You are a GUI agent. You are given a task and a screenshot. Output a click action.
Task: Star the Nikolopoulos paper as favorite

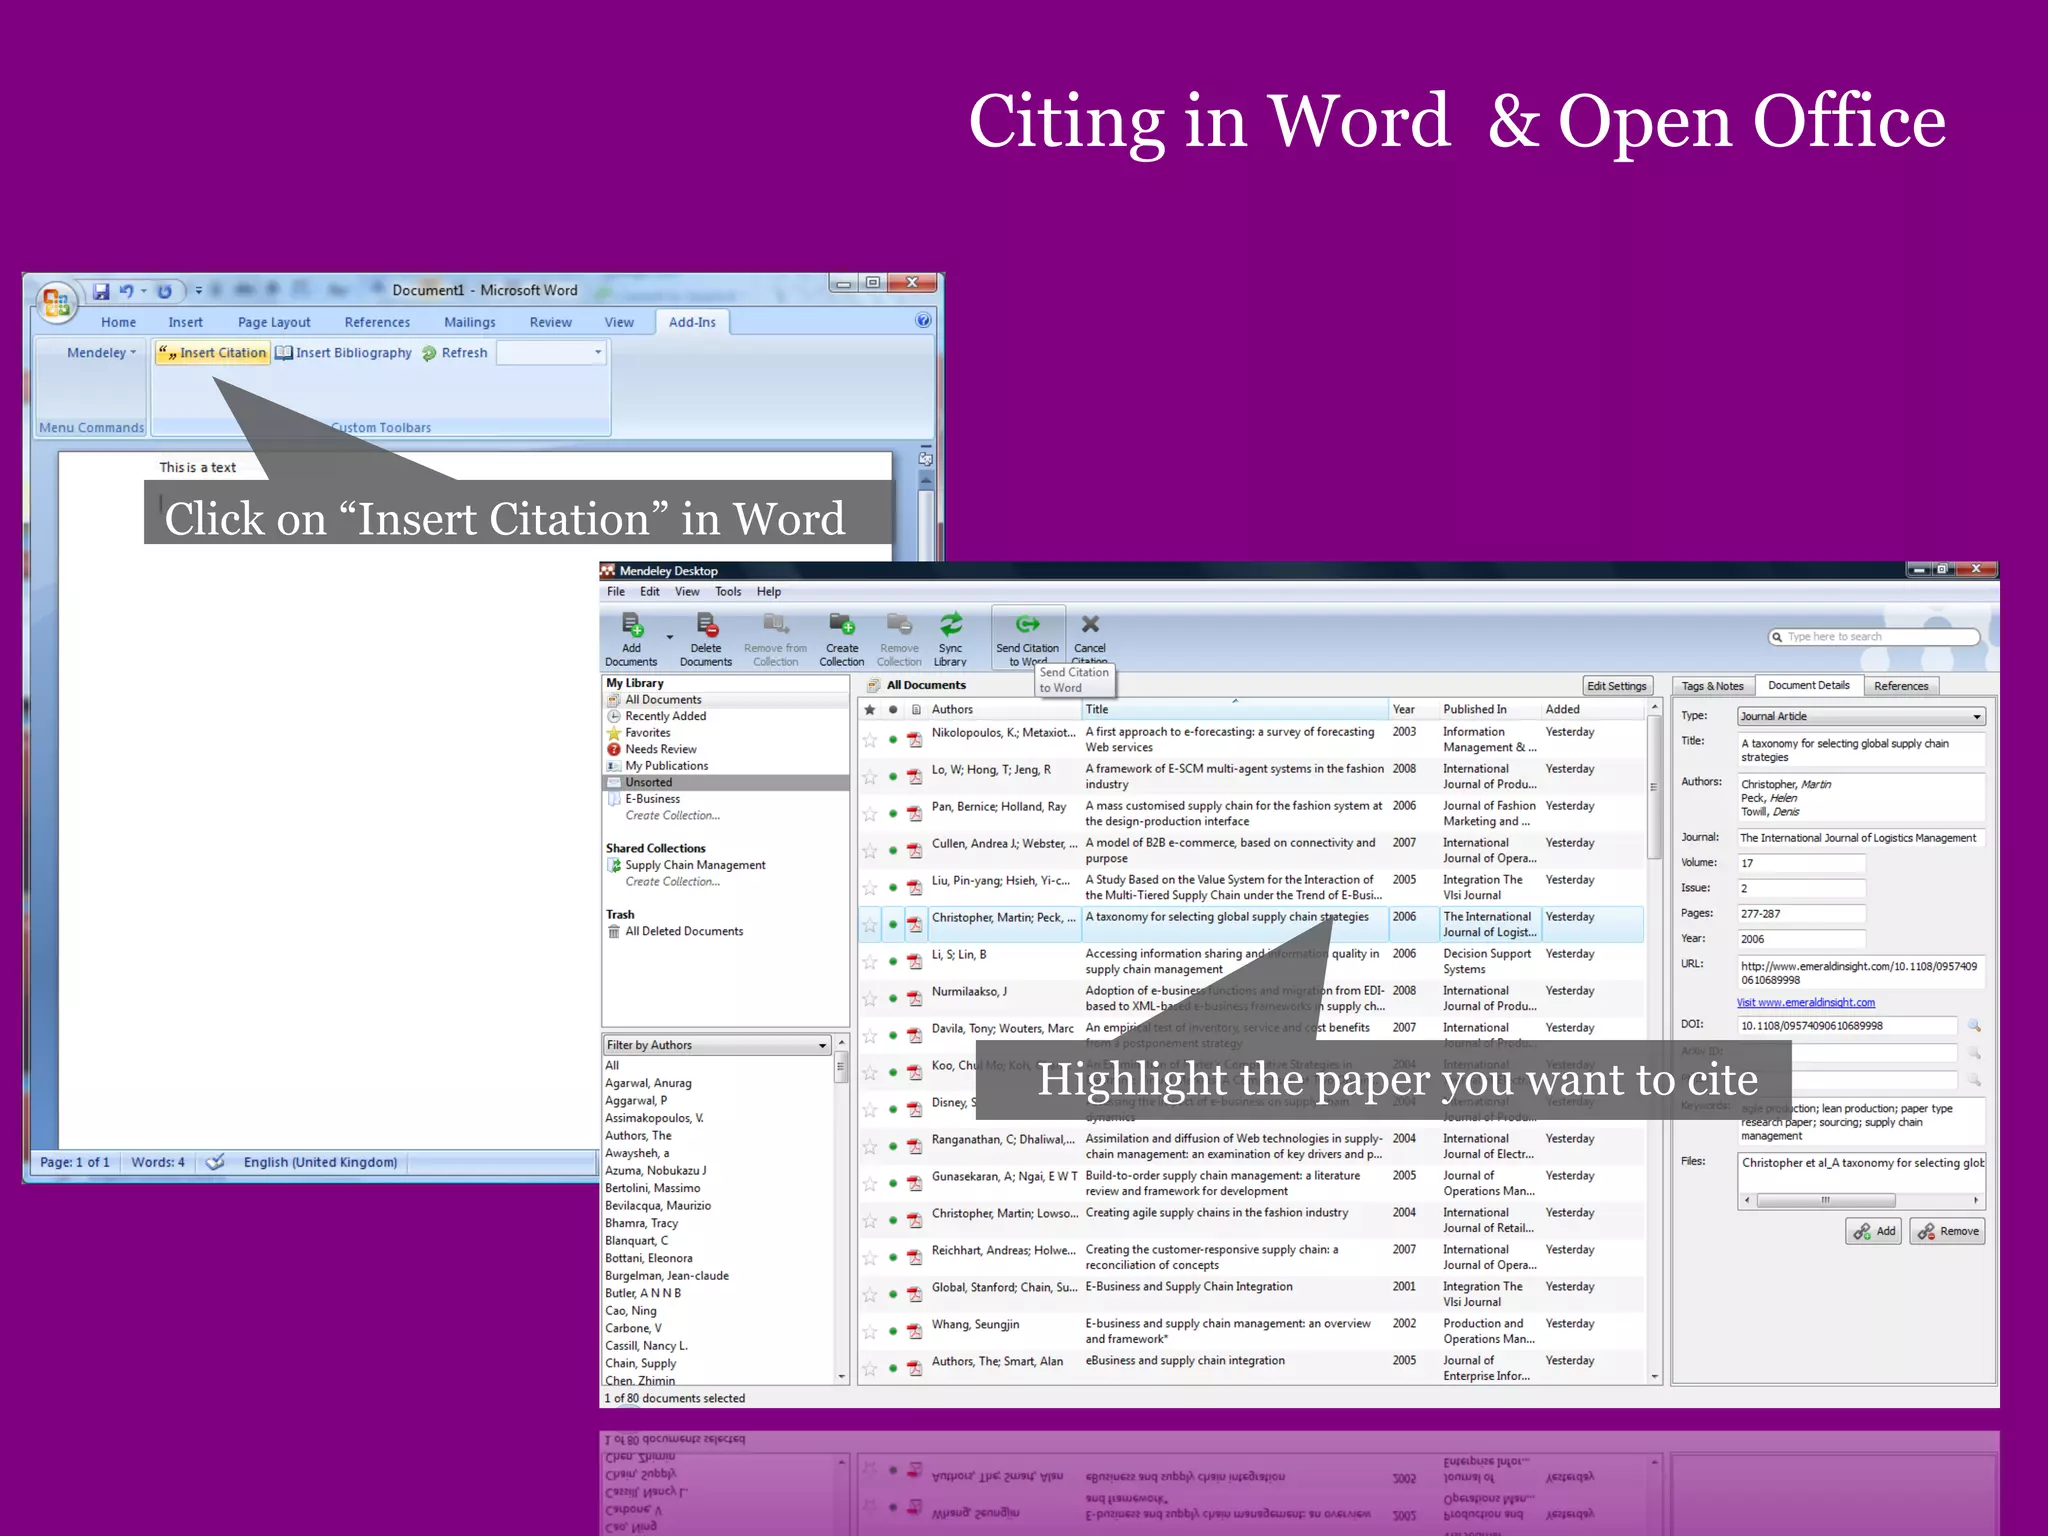[x=870, y=740]
